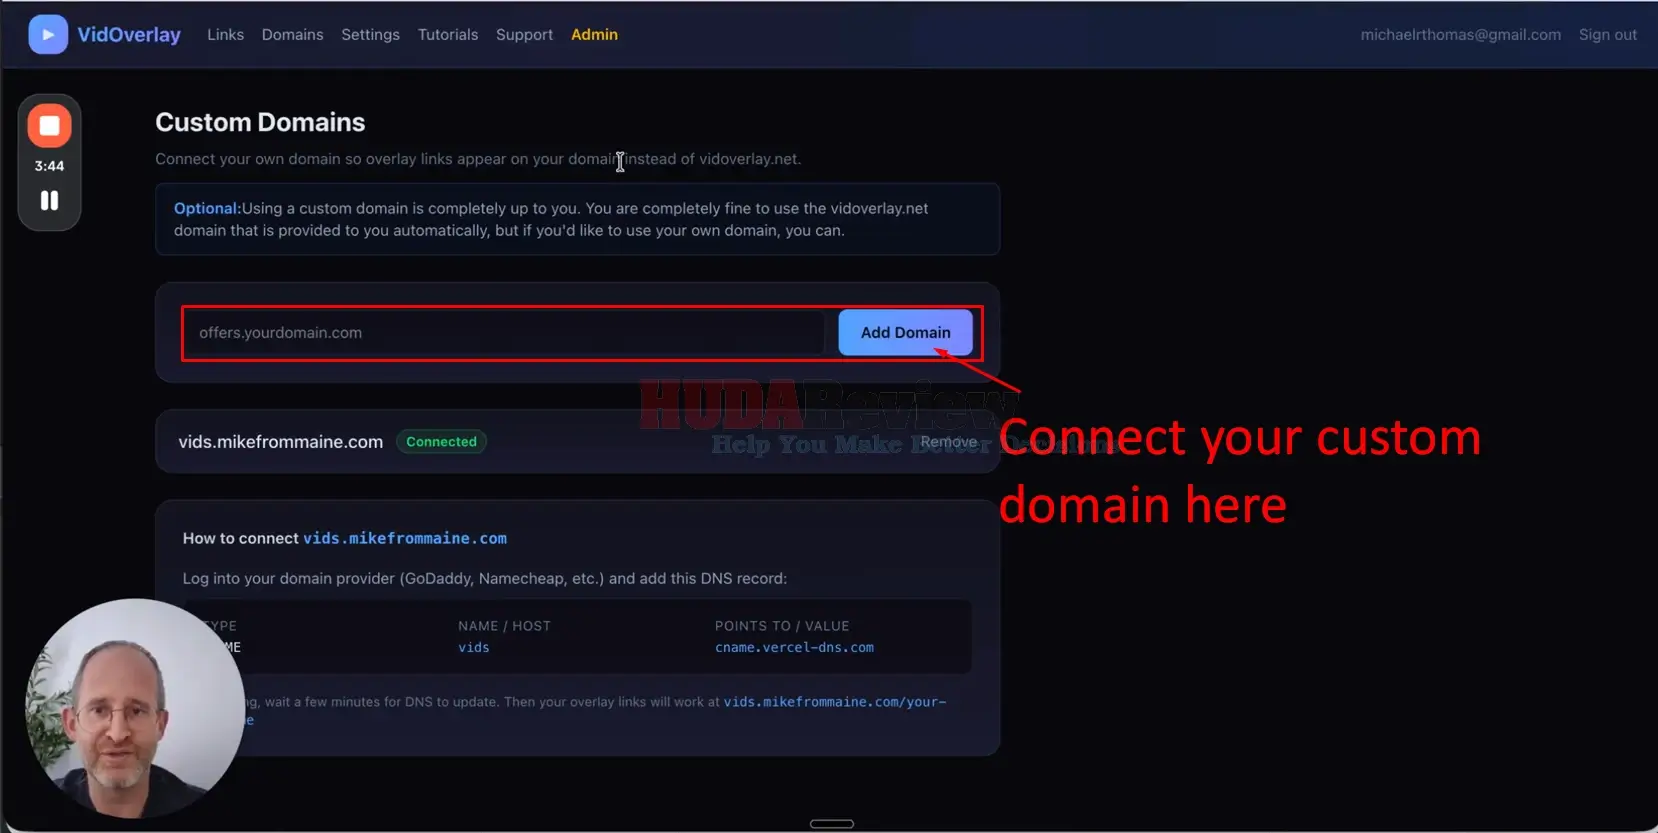Open the VidOverlay brand name link
This screenshot has width=1658, height=833.
point(129,35)
